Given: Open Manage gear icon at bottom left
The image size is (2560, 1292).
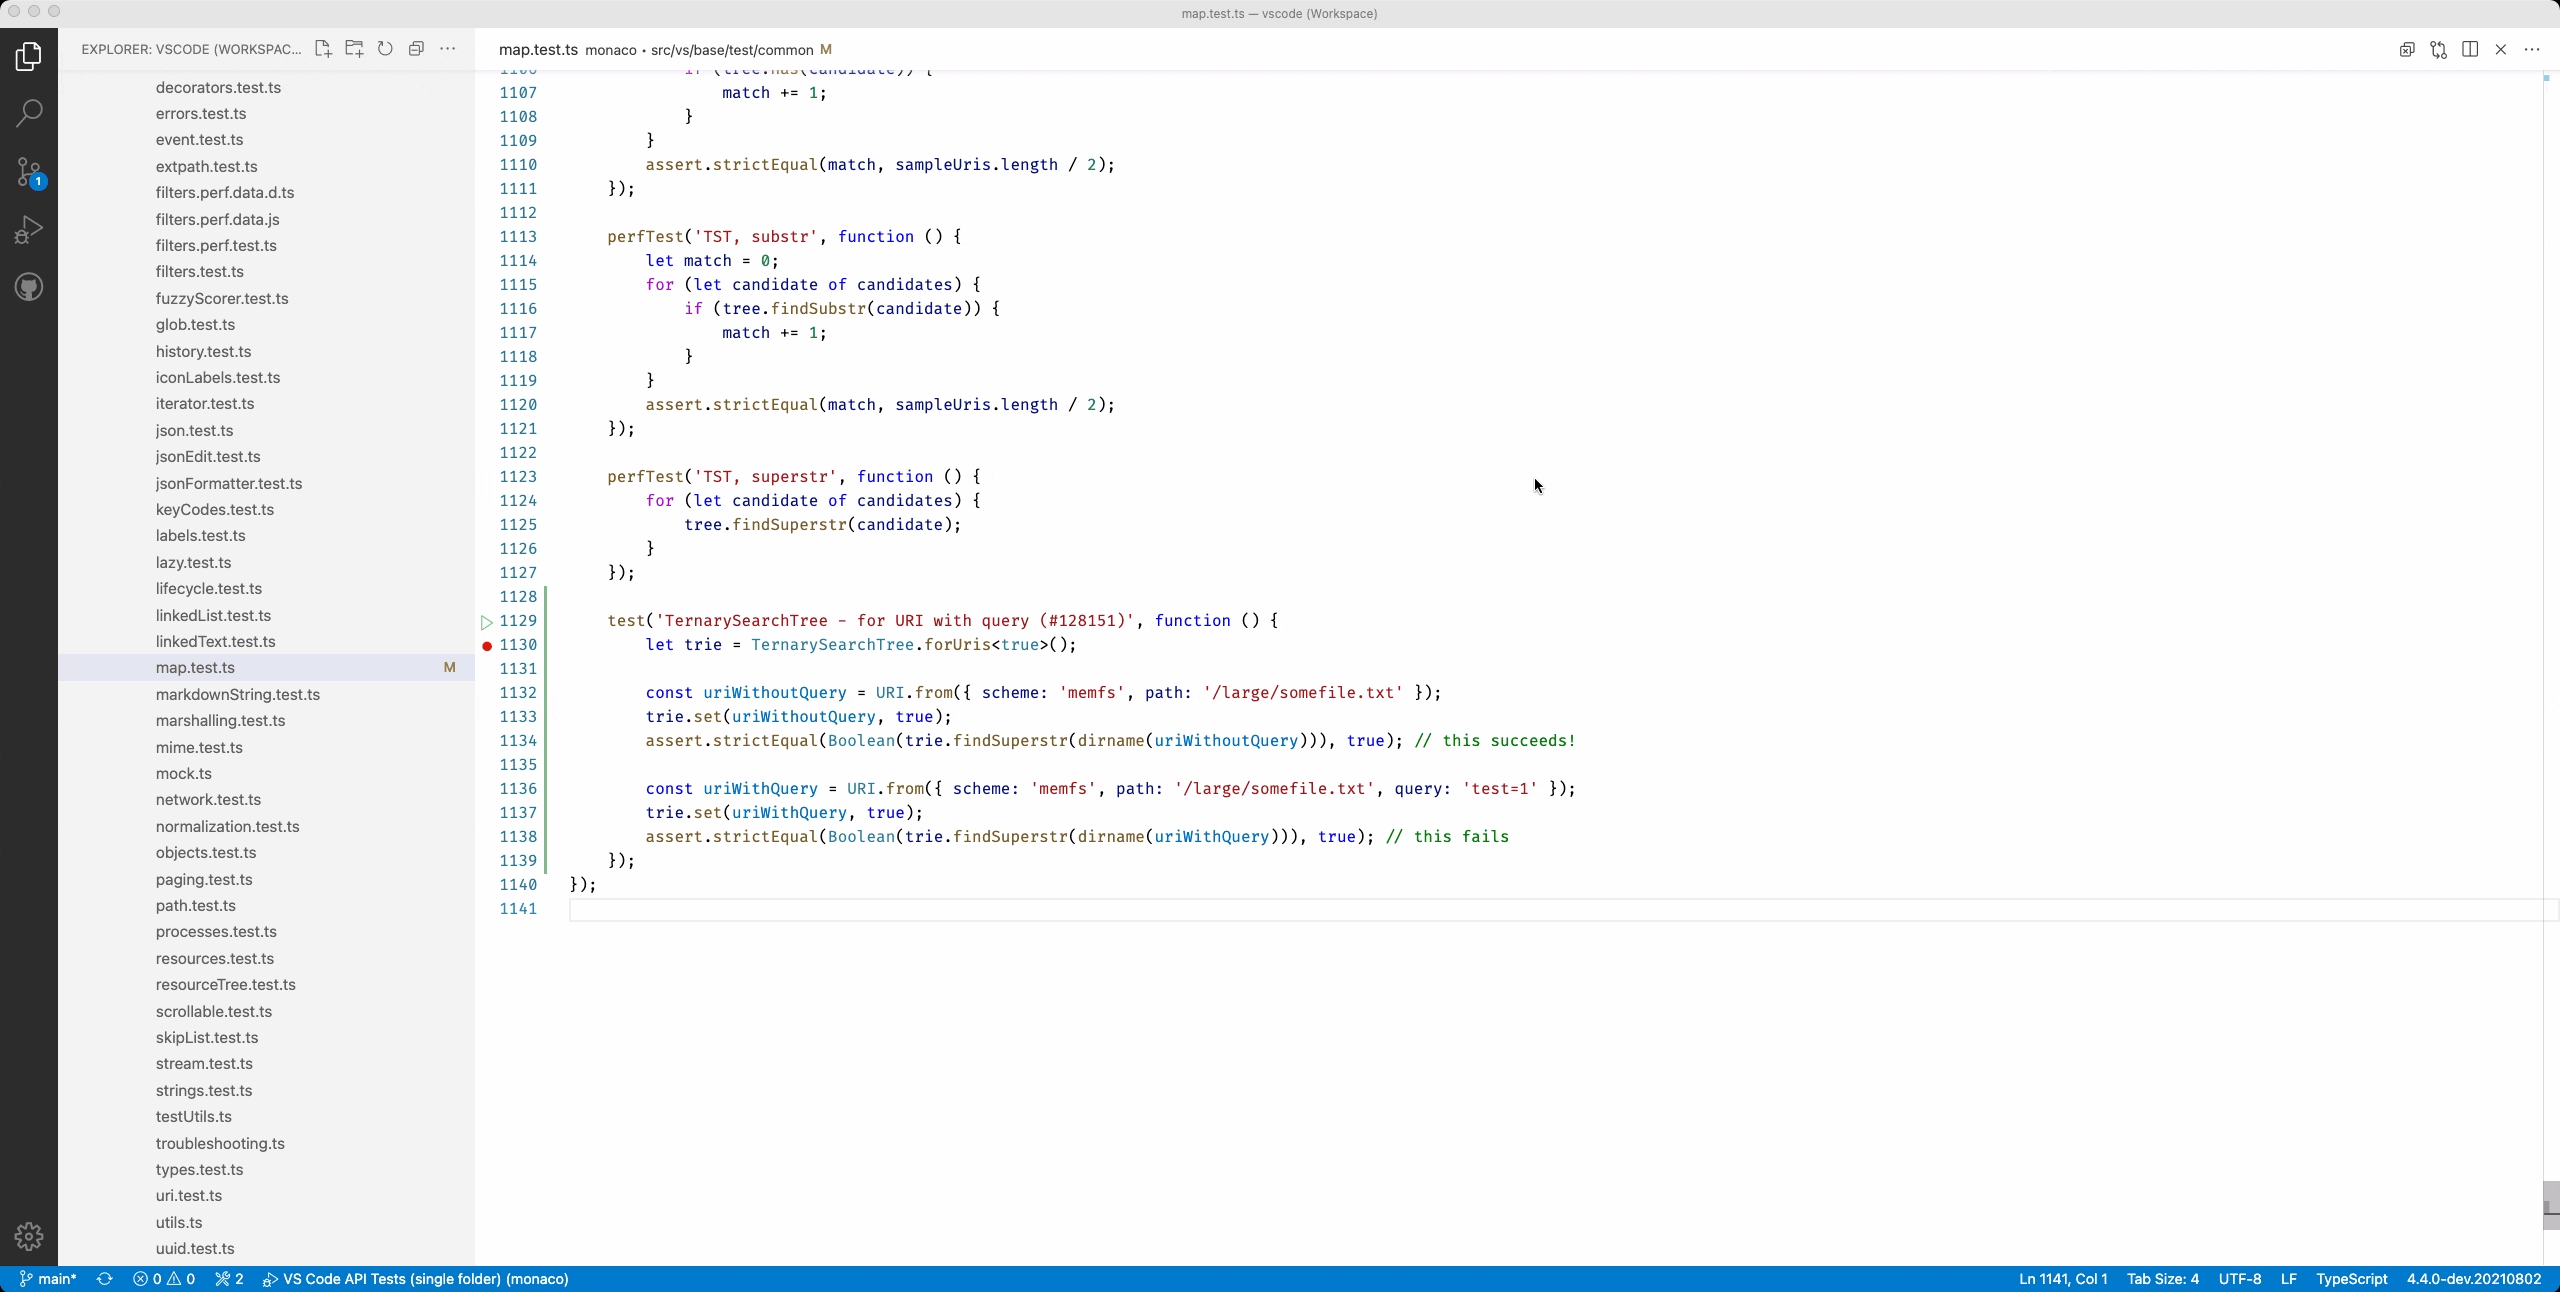Looking at the screenshot, I should click(29, 1236).
